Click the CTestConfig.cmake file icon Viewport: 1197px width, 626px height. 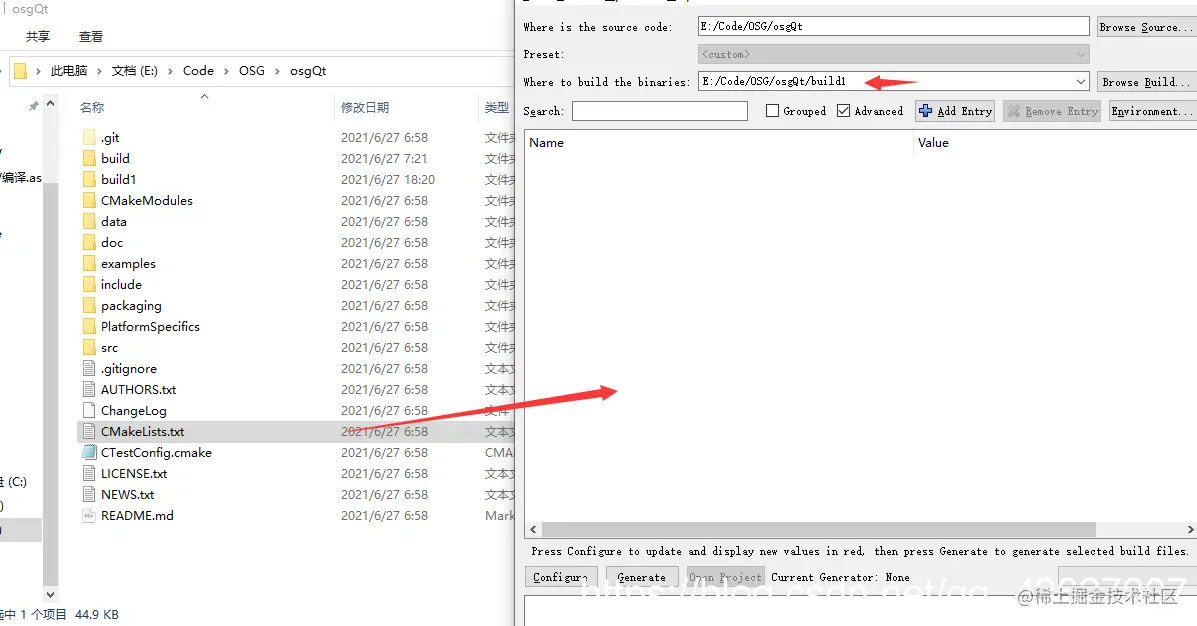(x=89, y=452)
